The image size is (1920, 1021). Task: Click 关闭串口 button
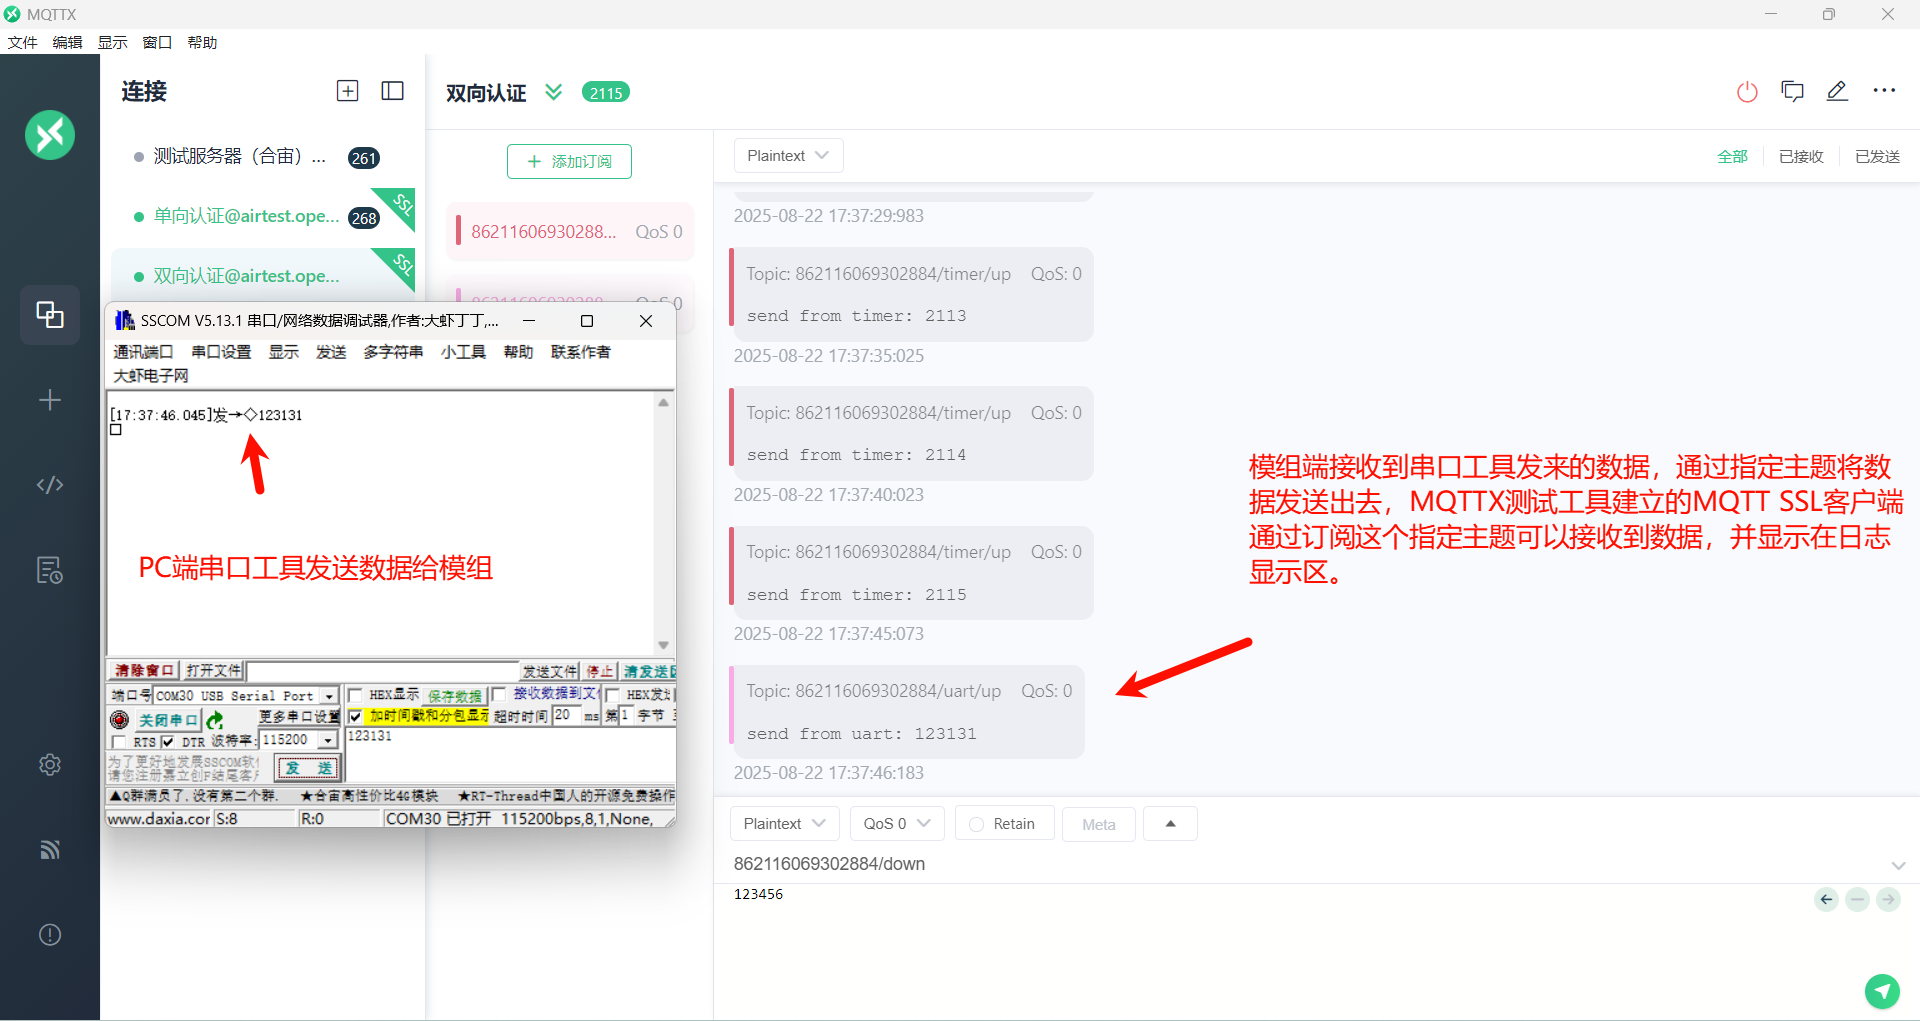pos(167,720)
